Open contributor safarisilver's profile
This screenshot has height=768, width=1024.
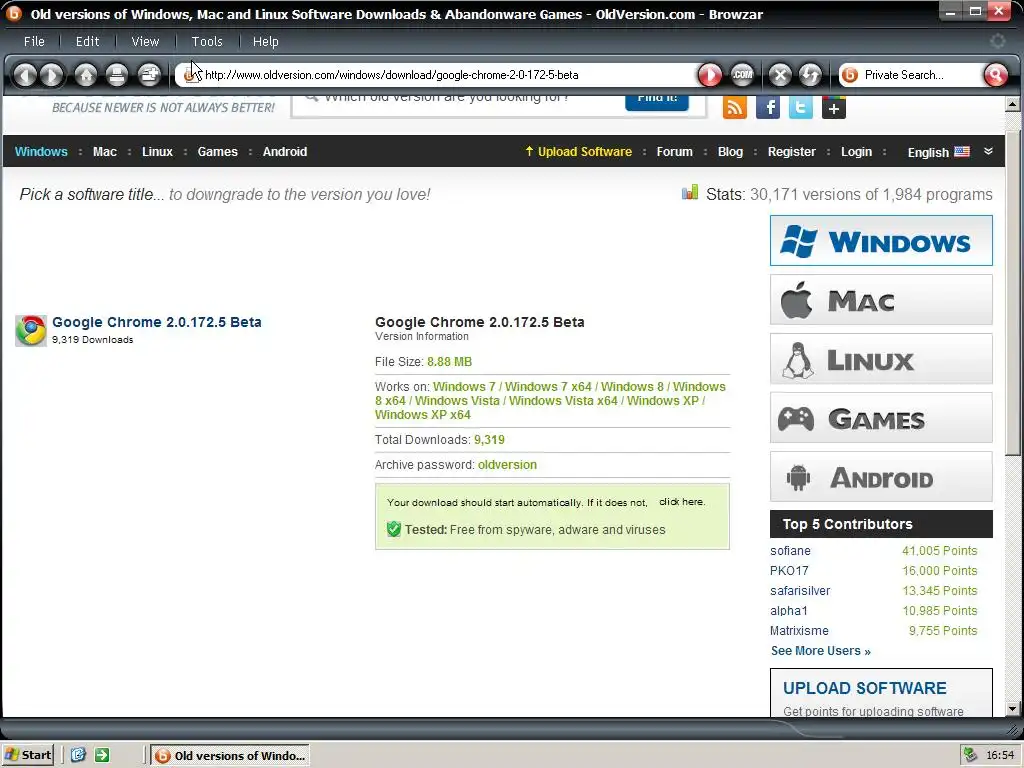point(800,591)
